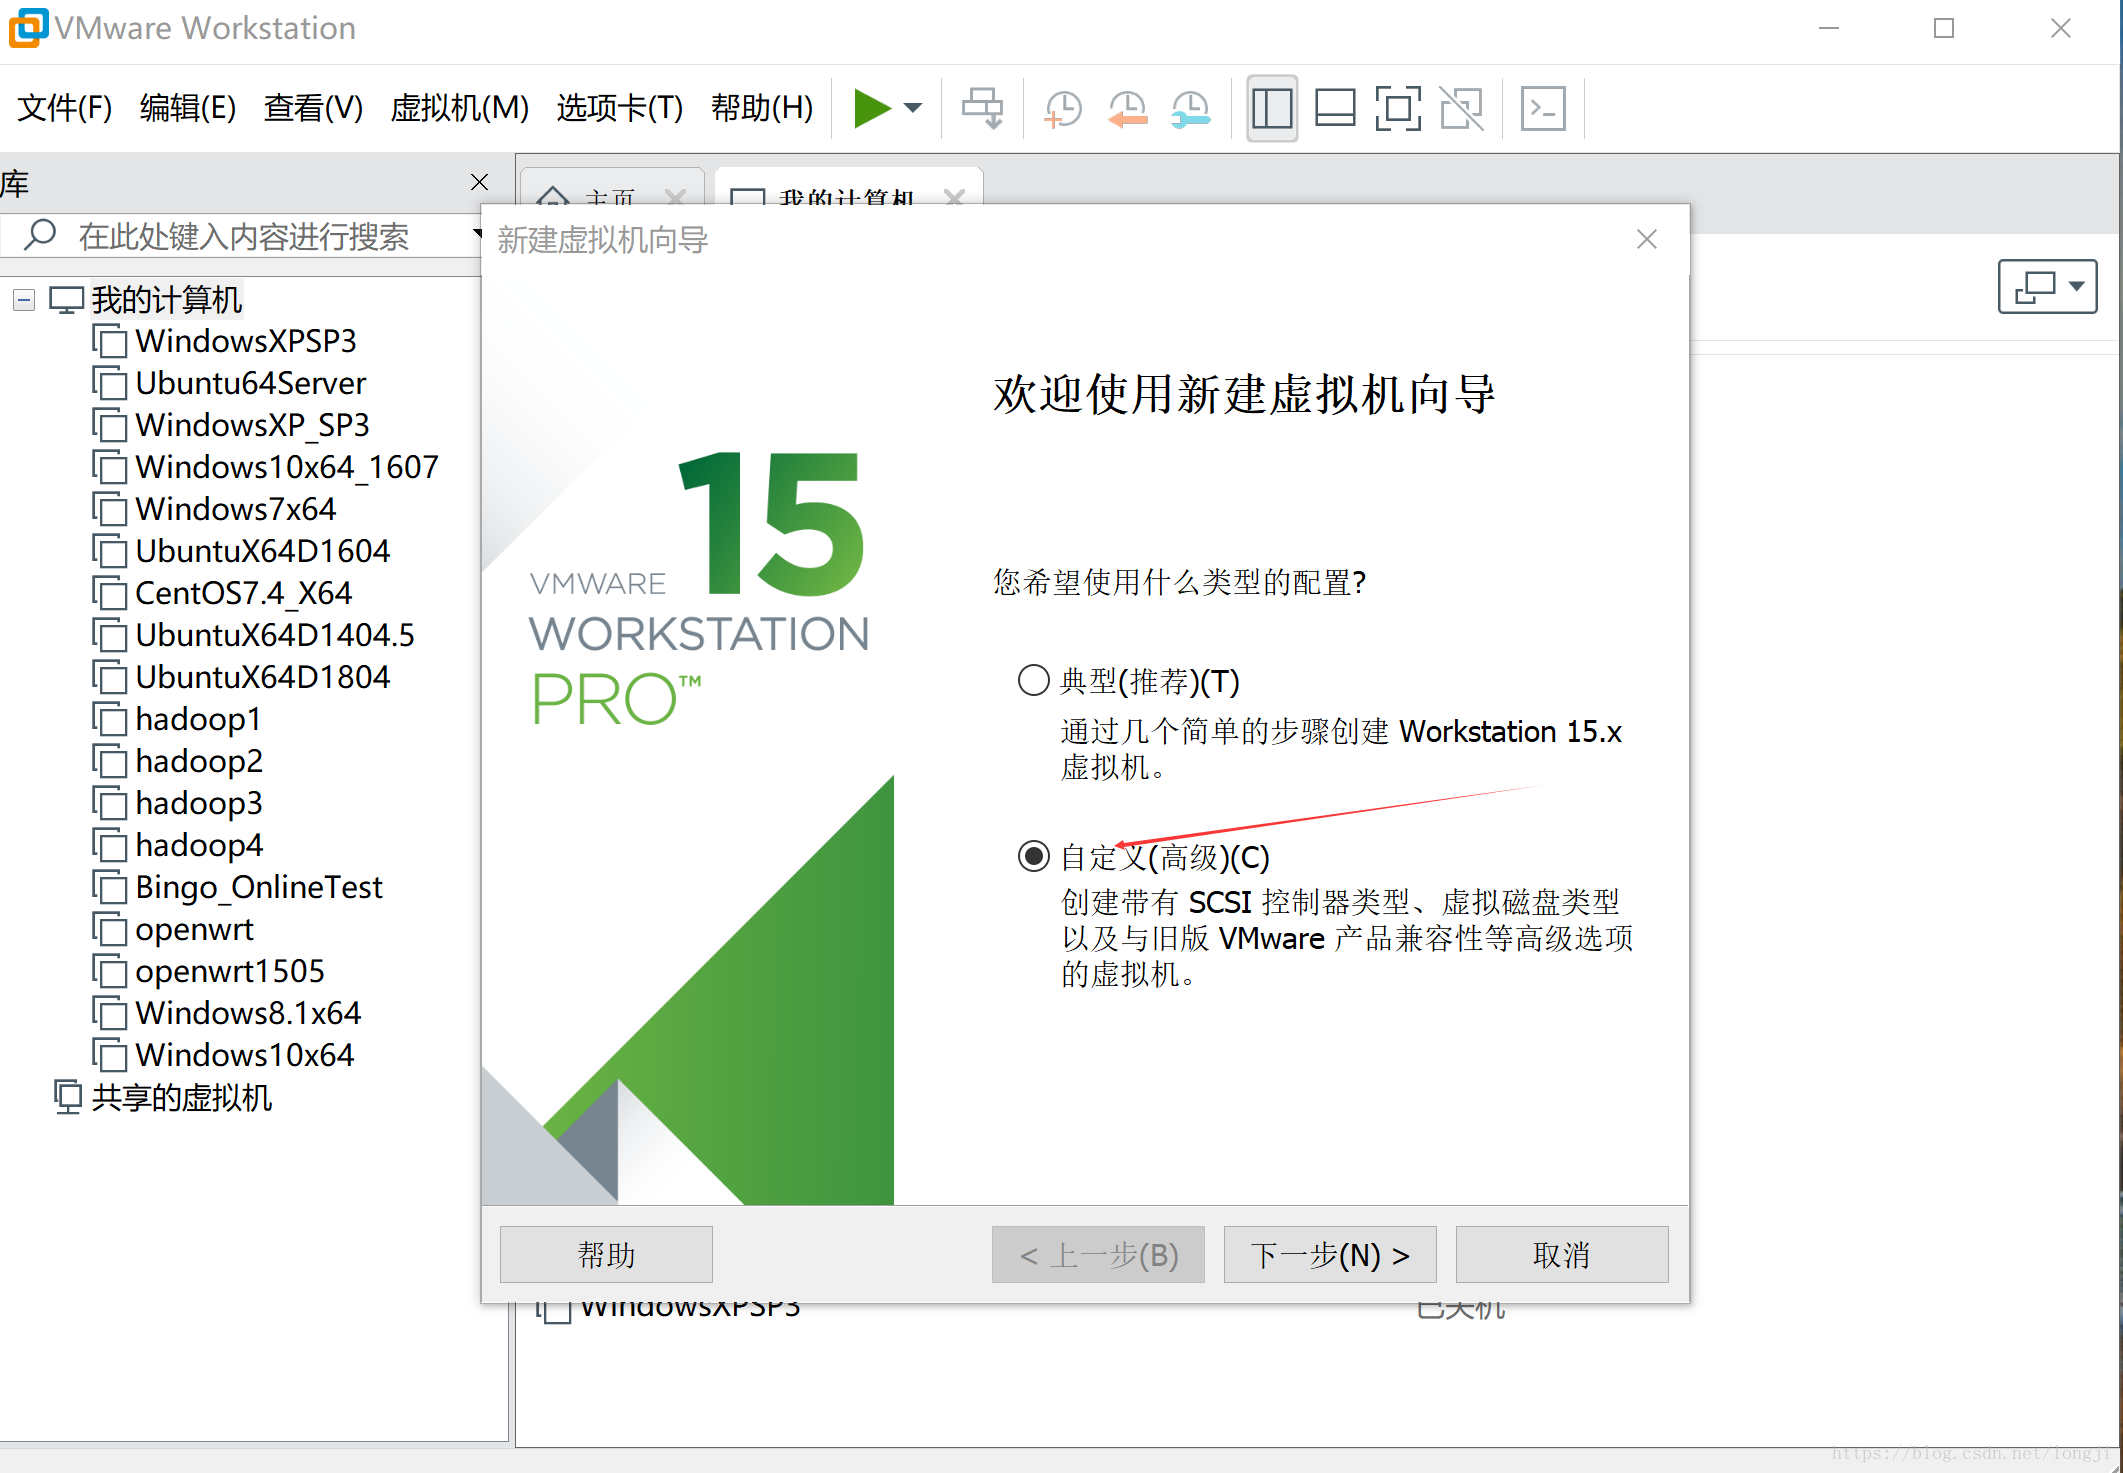Click the Windows8.1x64 VM icon
The image size is (2123, 1473).
pos(110,1013)
